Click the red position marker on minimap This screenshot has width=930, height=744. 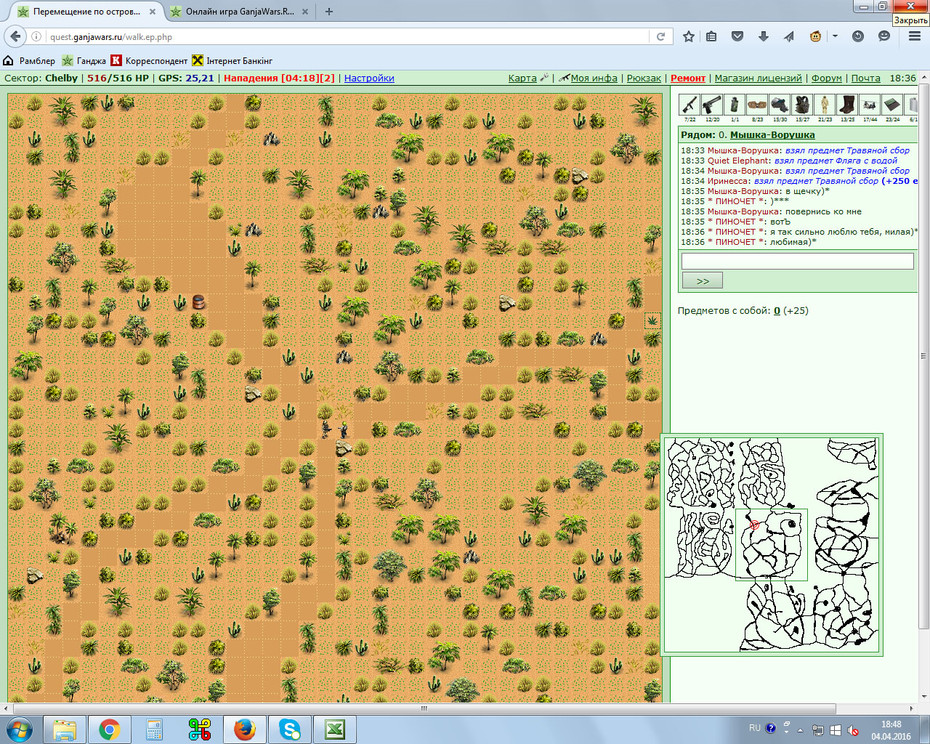coord(754,525)
